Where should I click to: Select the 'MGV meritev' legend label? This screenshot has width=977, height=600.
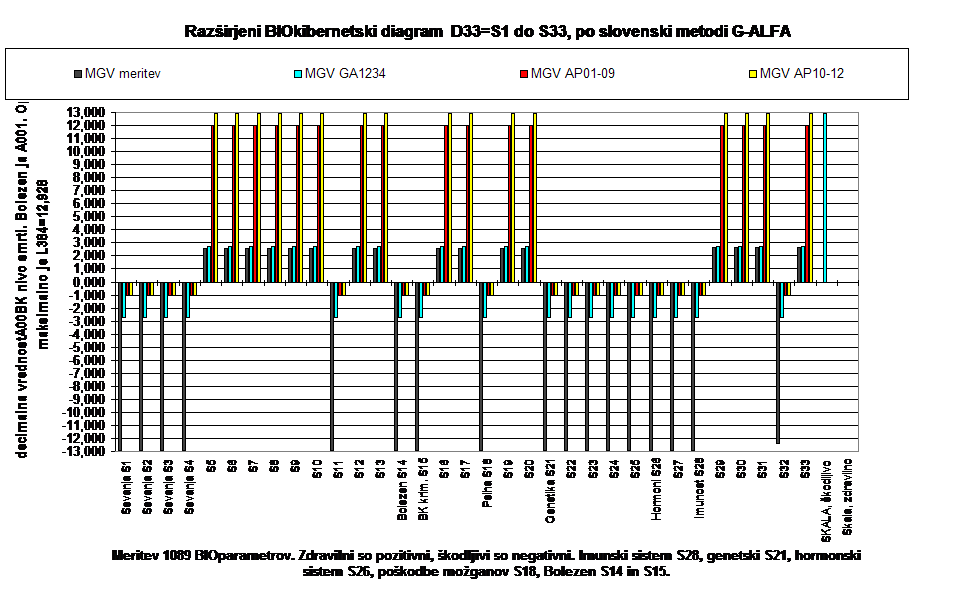123,74
